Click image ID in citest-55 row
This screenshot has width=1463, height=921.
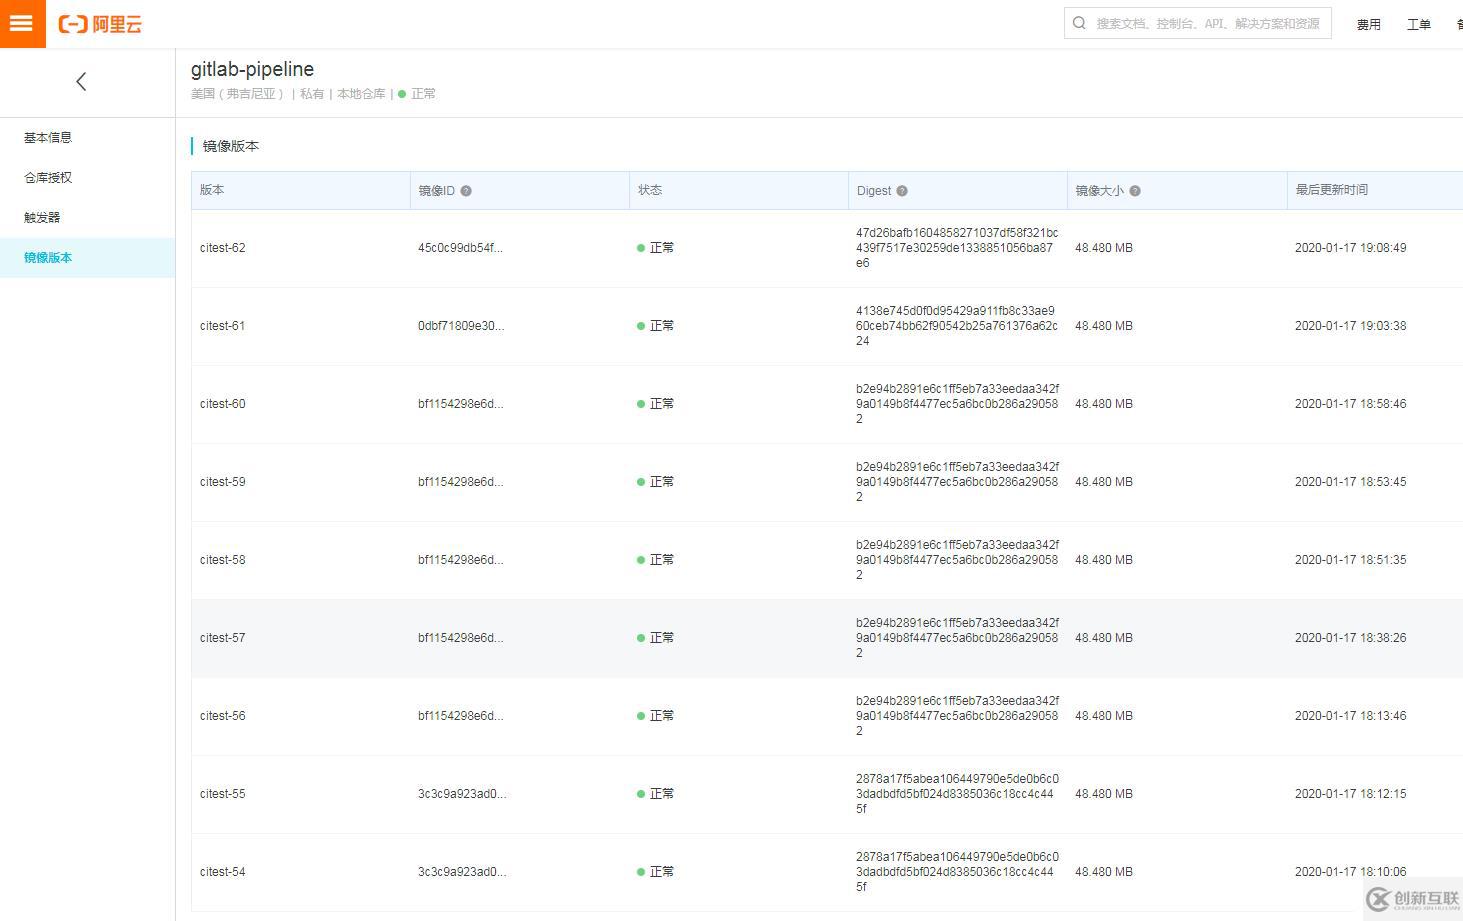(x=462, y=794)
